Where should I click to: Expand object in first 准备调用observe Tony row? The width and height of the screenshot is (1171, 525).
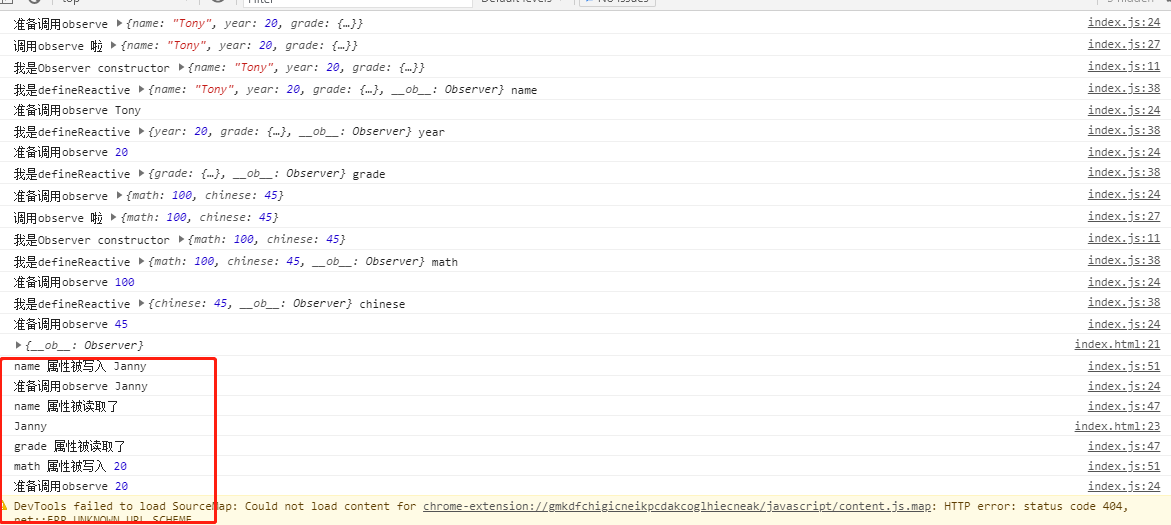tap(119, 24)
